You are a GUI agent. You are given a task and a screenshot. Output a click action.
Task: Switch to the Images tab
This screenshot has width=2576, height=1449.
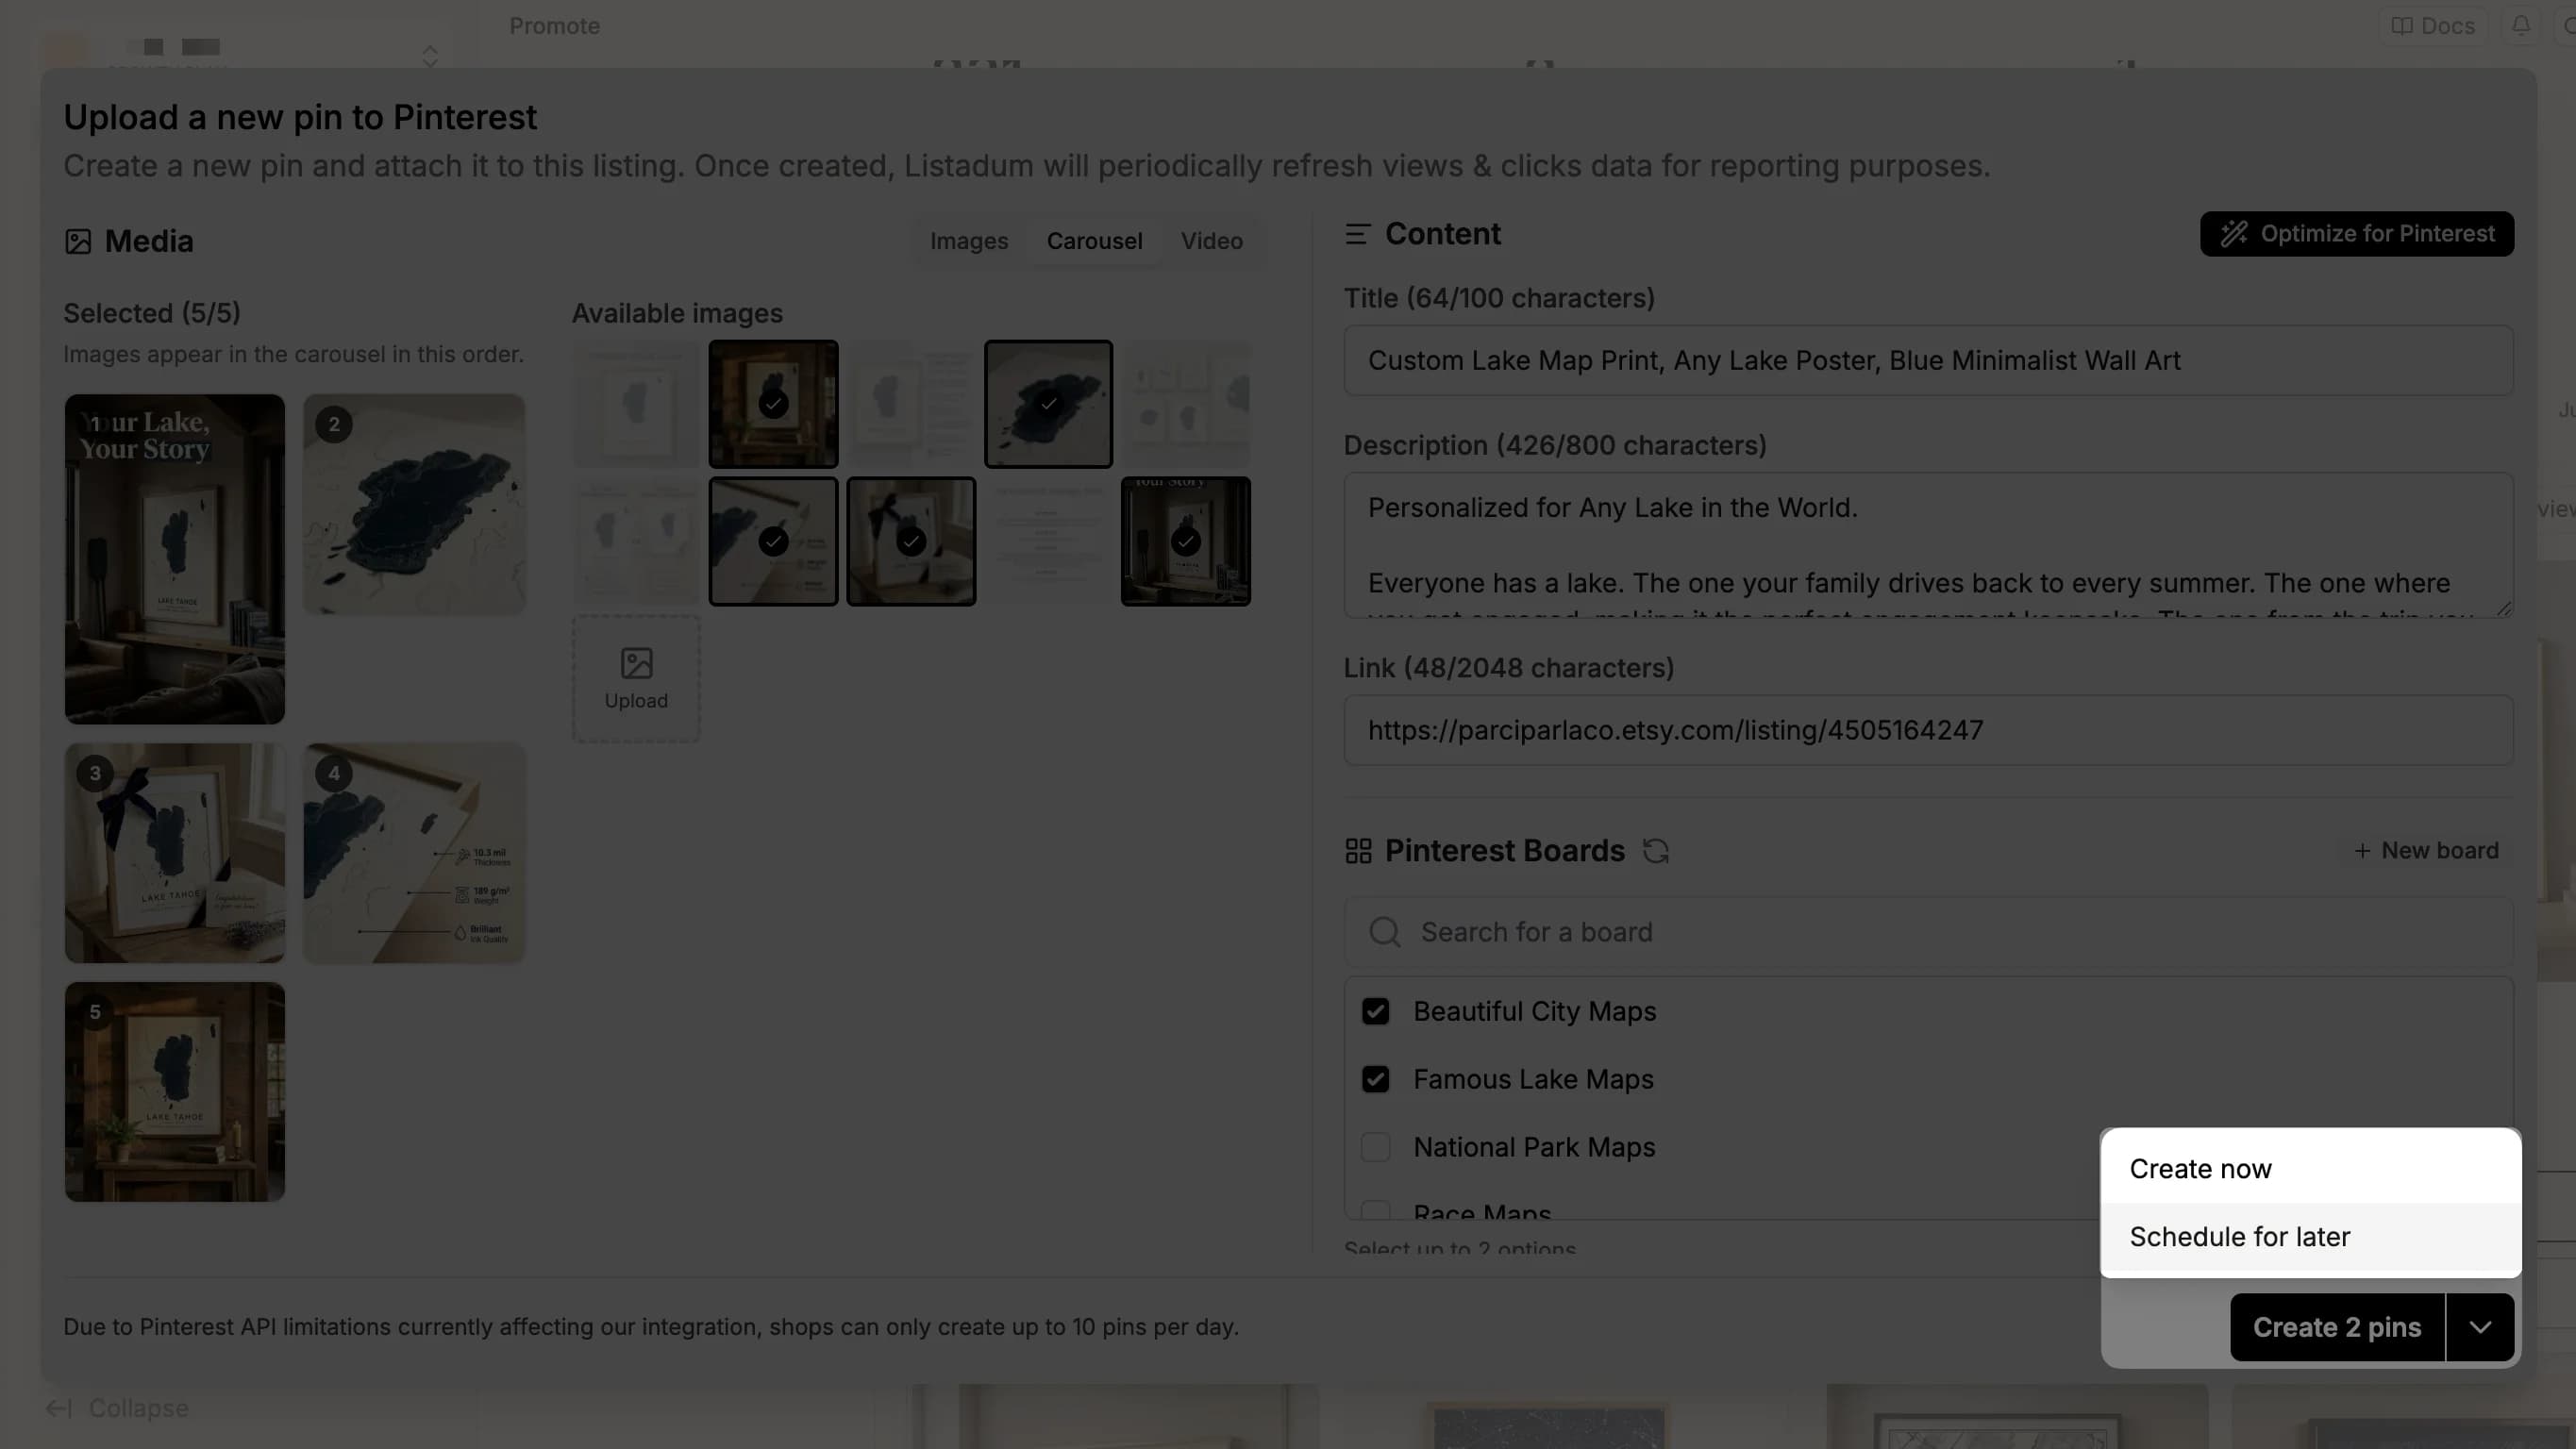pos(969,241)
